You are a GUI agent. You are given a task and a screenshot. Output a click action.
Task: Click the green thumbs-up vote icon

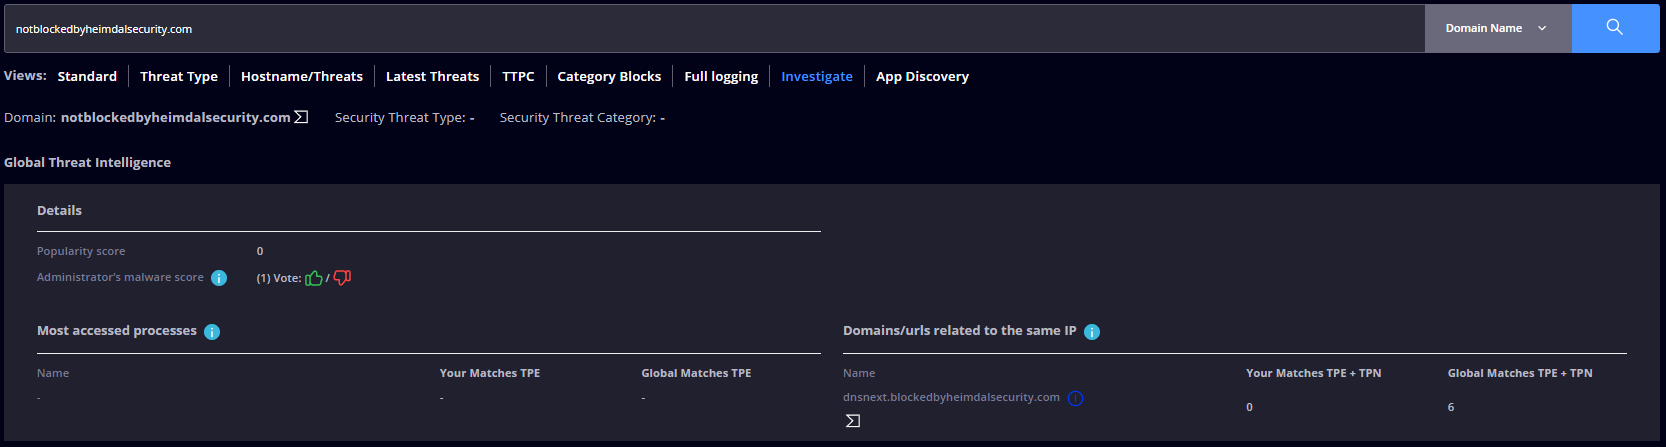pos(314,278)
